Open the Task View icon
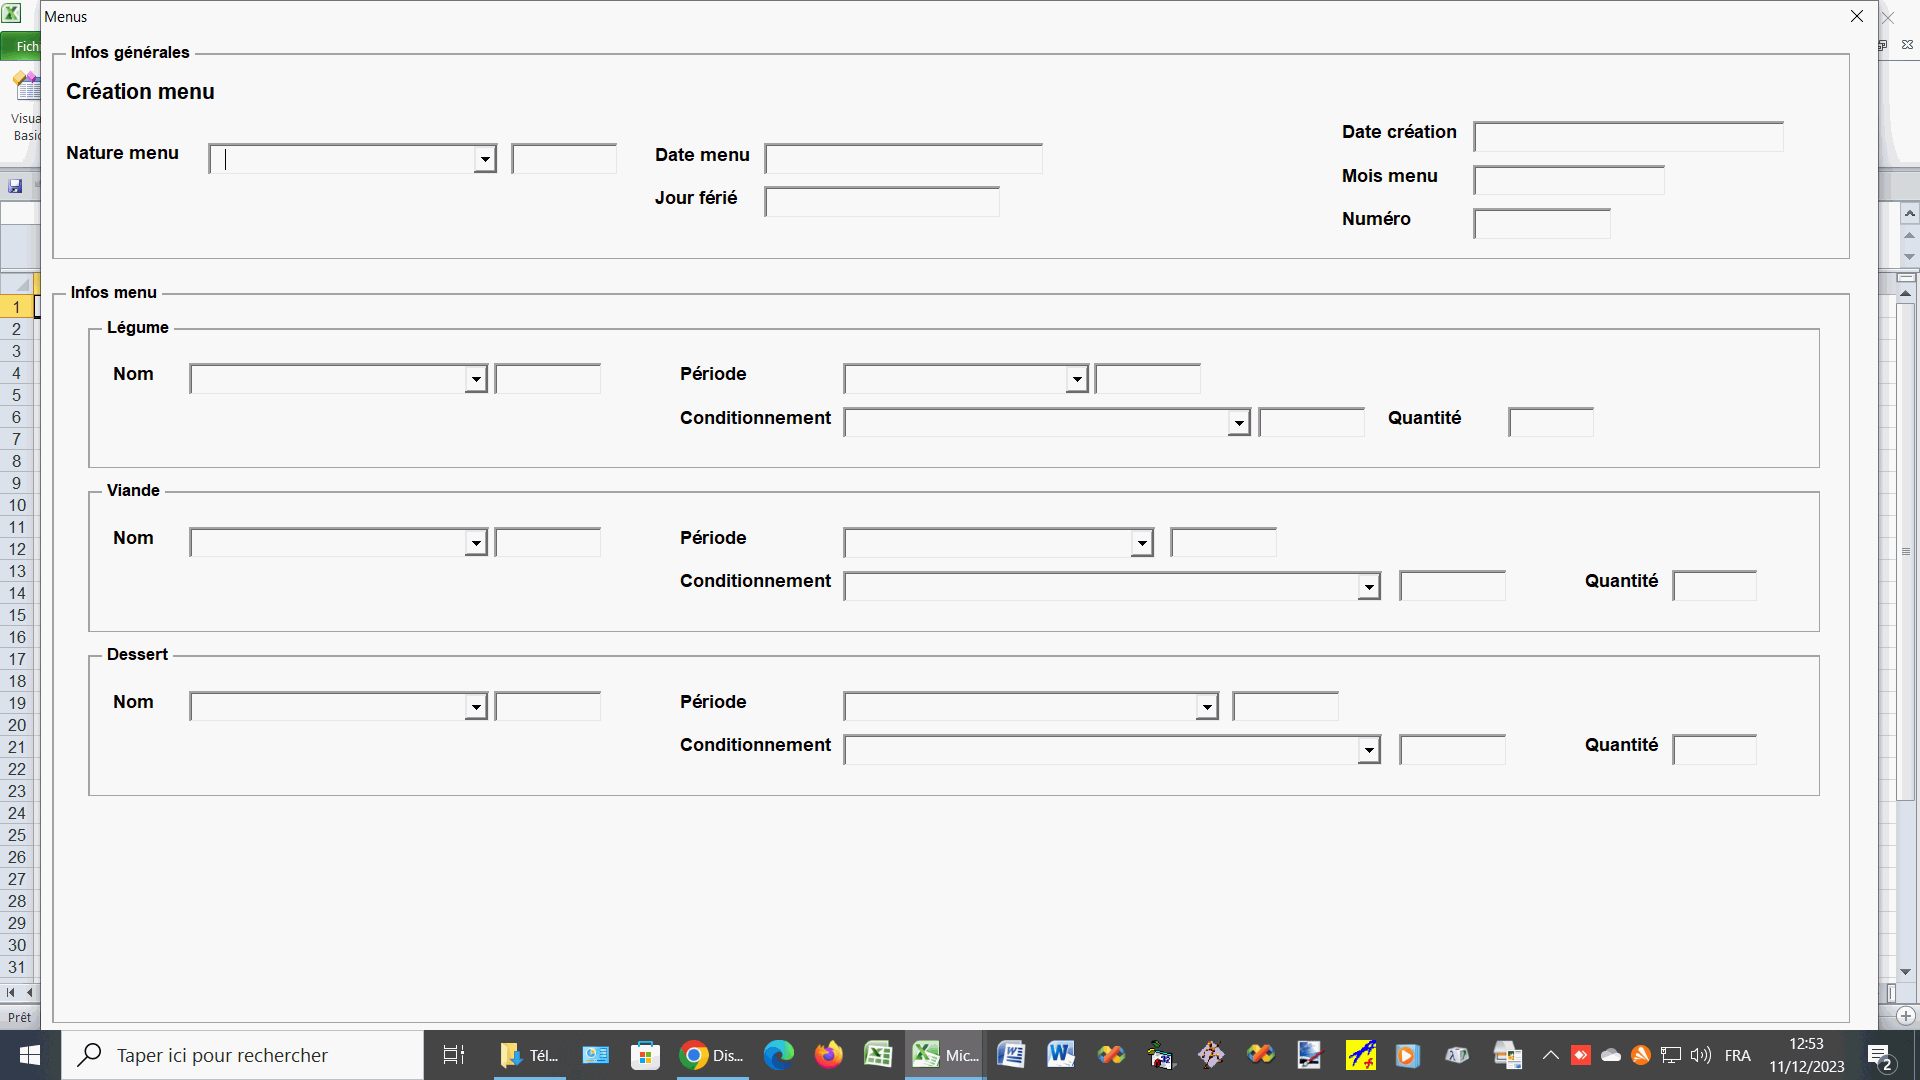 (x=454, y=1055)
